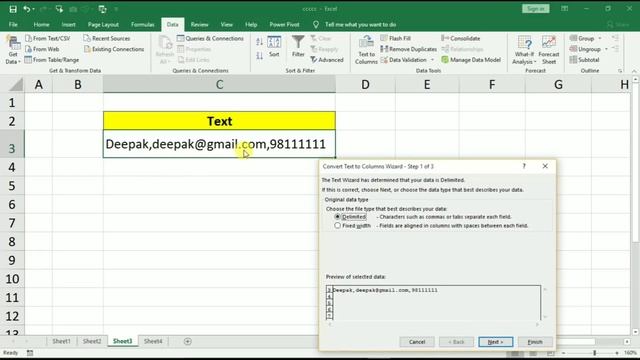Remove Duplicates from data
Screen dimensions: 640x360
409,49
